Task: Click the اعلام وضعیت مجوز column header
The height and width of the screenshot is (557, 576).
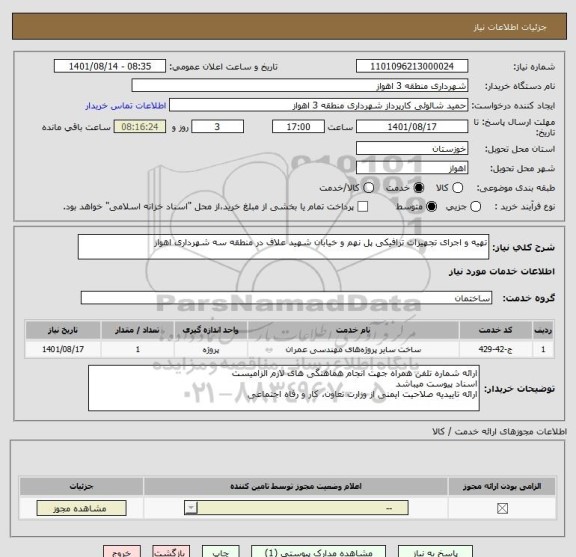Action: click(296, 486)
